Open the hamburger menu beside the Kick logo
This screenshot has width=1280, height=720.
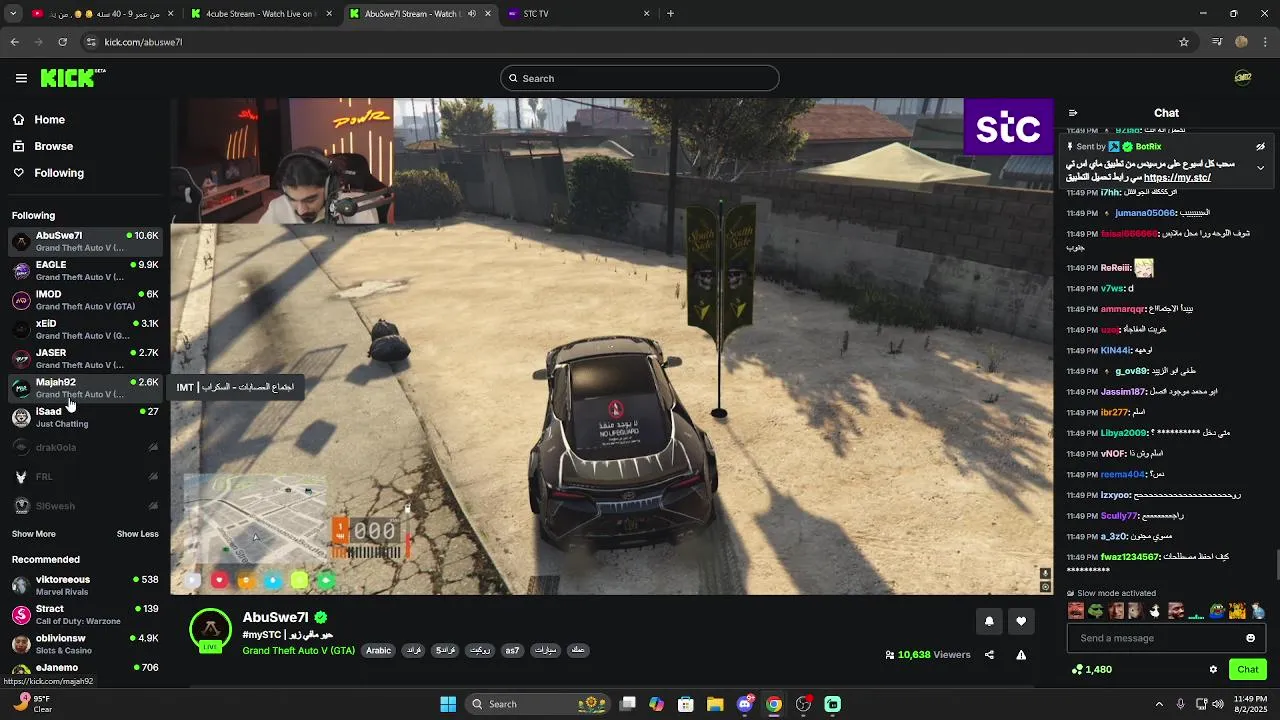(21, 78)
